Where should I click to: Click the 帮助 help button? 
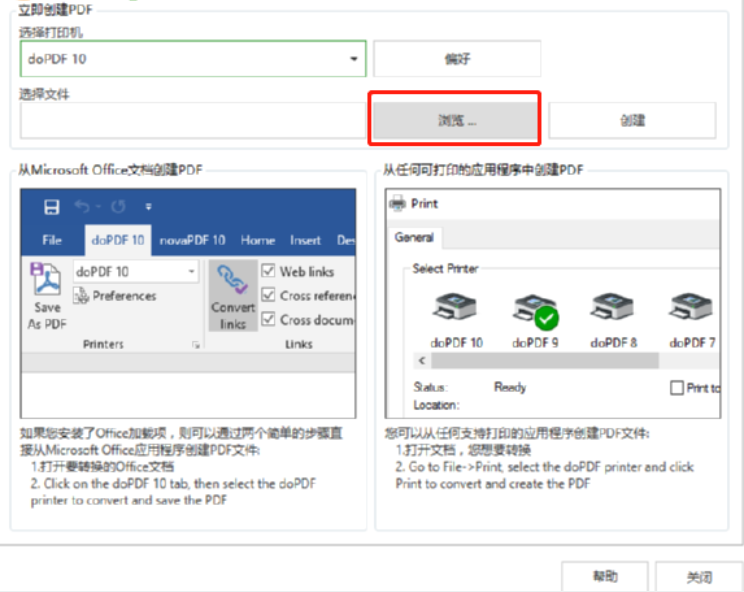coord(605,576)
